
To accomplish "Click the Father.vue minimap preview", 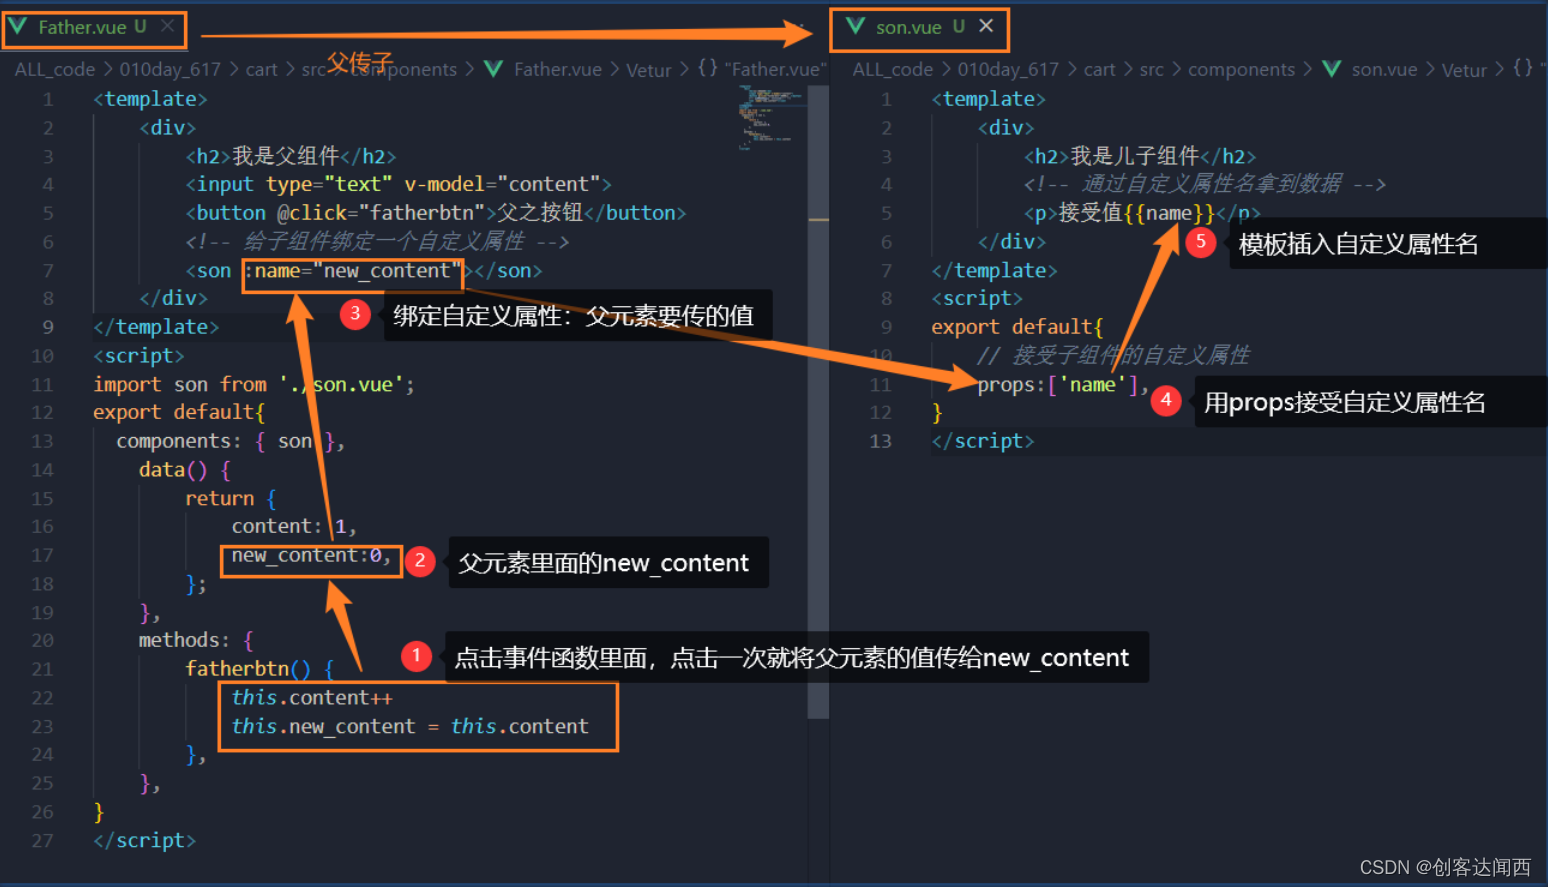I will [770, 117].
